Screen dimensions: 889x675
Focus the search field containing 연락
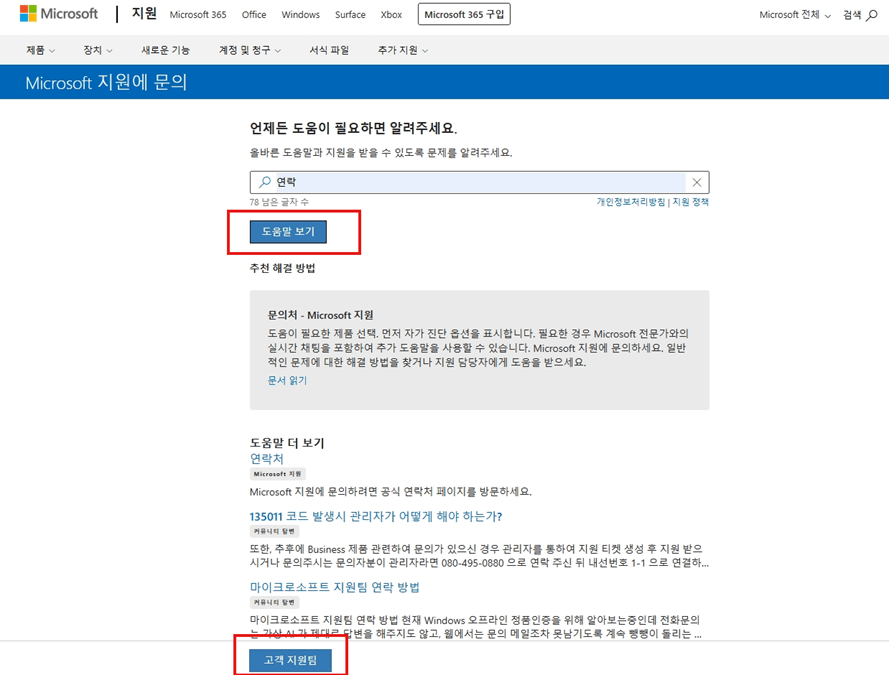(x=479, y=182)
